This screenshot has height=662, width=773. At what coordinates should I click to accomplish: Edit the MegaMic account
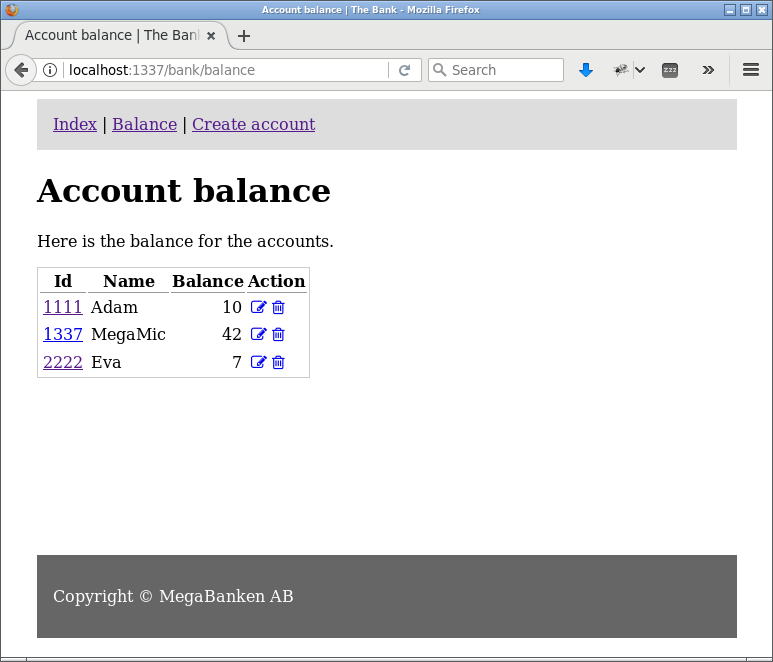tap(258, 334)
